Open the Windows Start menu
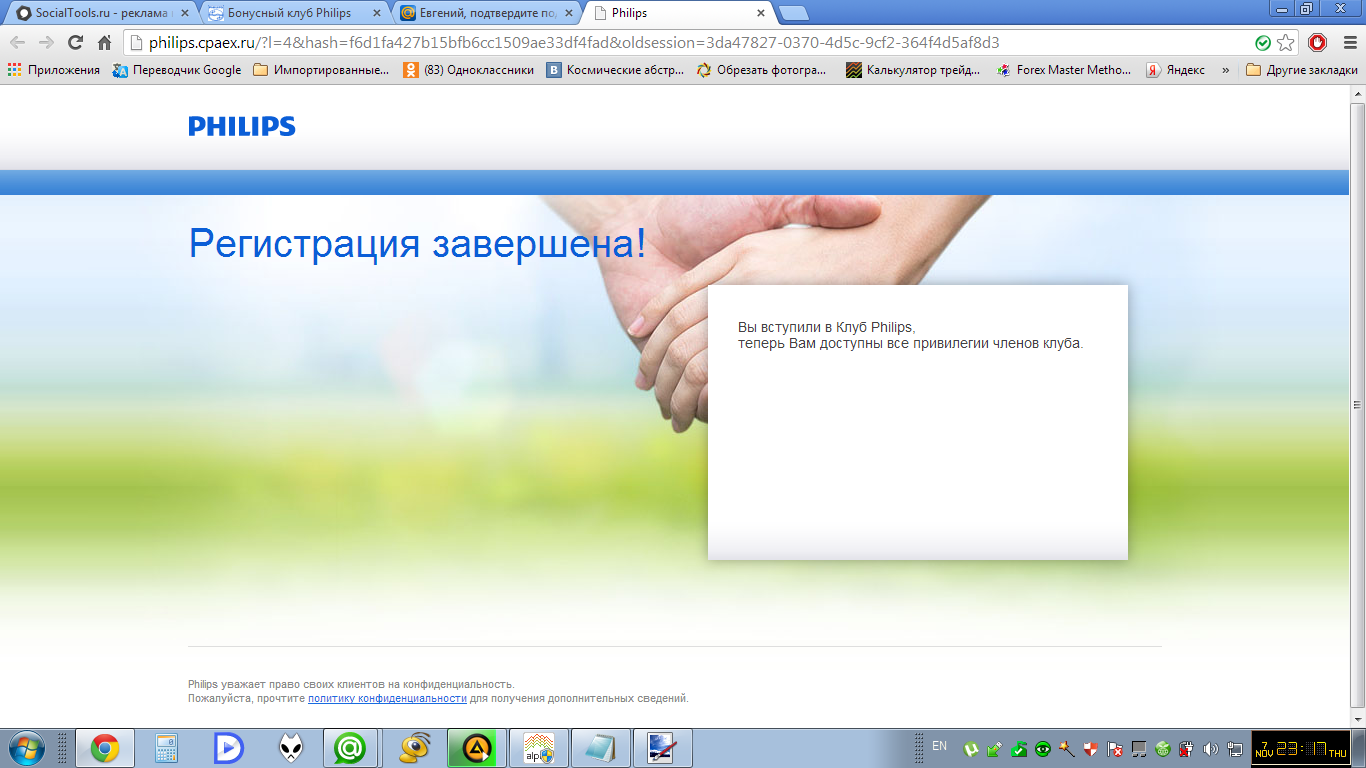1366x768 pixels. click(x=26, y=748)
